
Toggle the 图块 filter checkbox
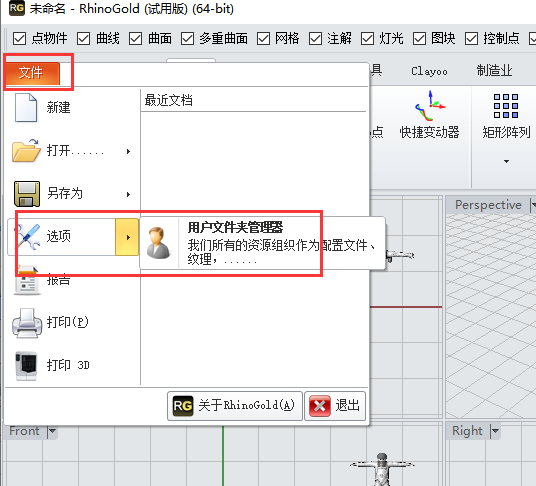pos(419,39)
